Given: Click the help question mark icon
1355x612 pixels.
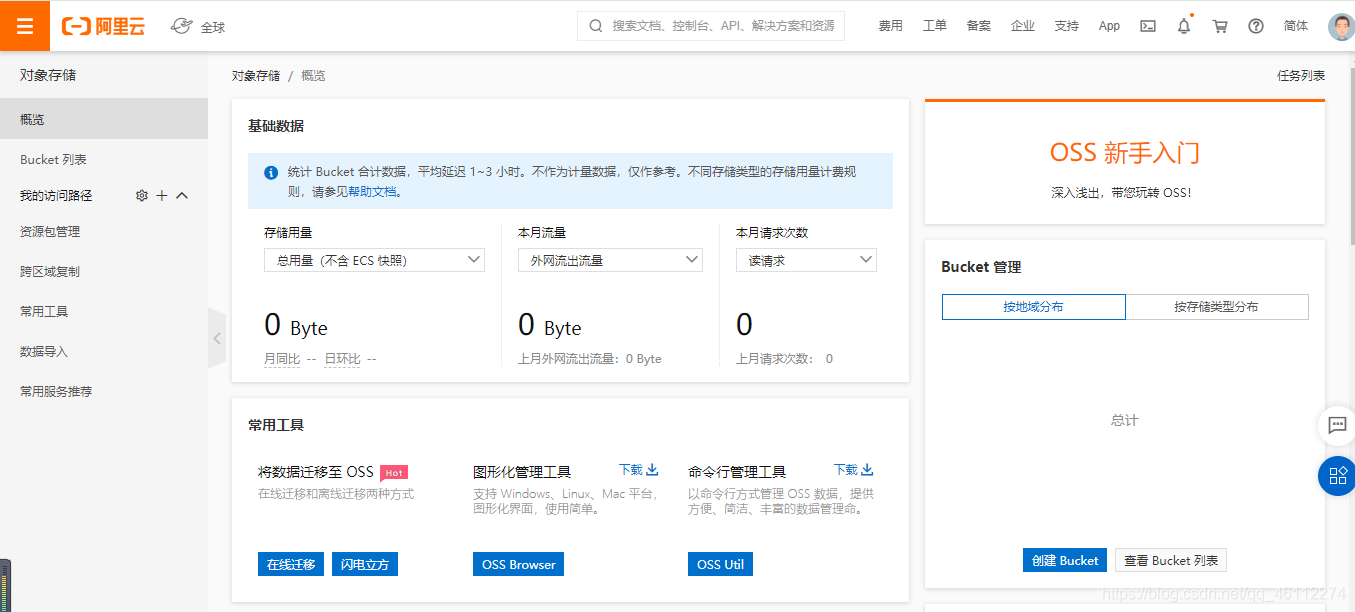Looking at the screenshot, I should click(x=1256, y=26).
